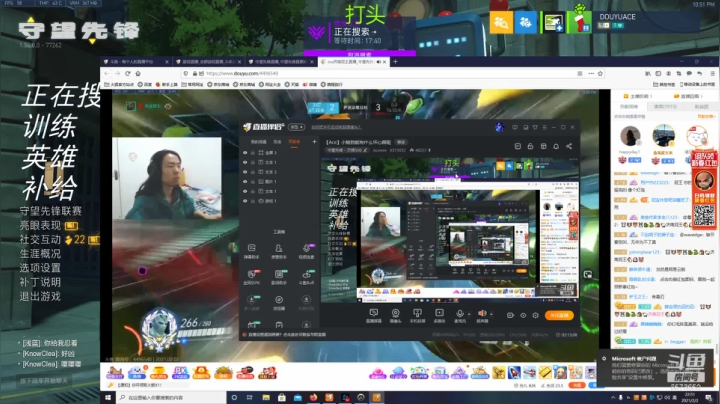The height and width of the screenshot is (404, 720).
Task: Open streaming software settings gear
Action: [x=535, y=315]
